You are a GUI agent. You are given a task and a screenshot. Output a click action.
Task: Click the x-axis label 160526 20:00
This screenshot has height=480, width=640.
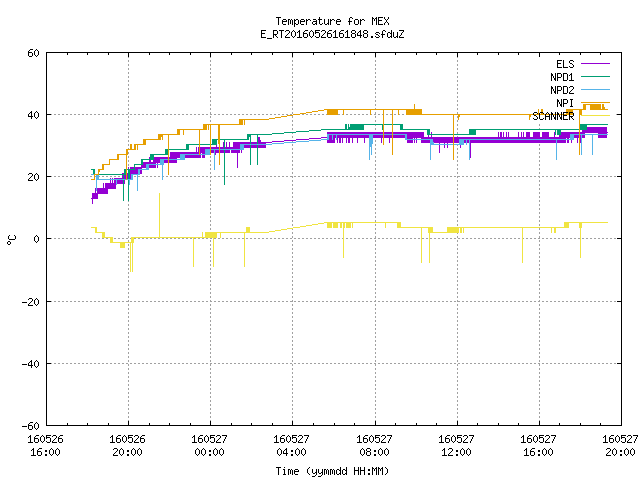tap(127, 446)
